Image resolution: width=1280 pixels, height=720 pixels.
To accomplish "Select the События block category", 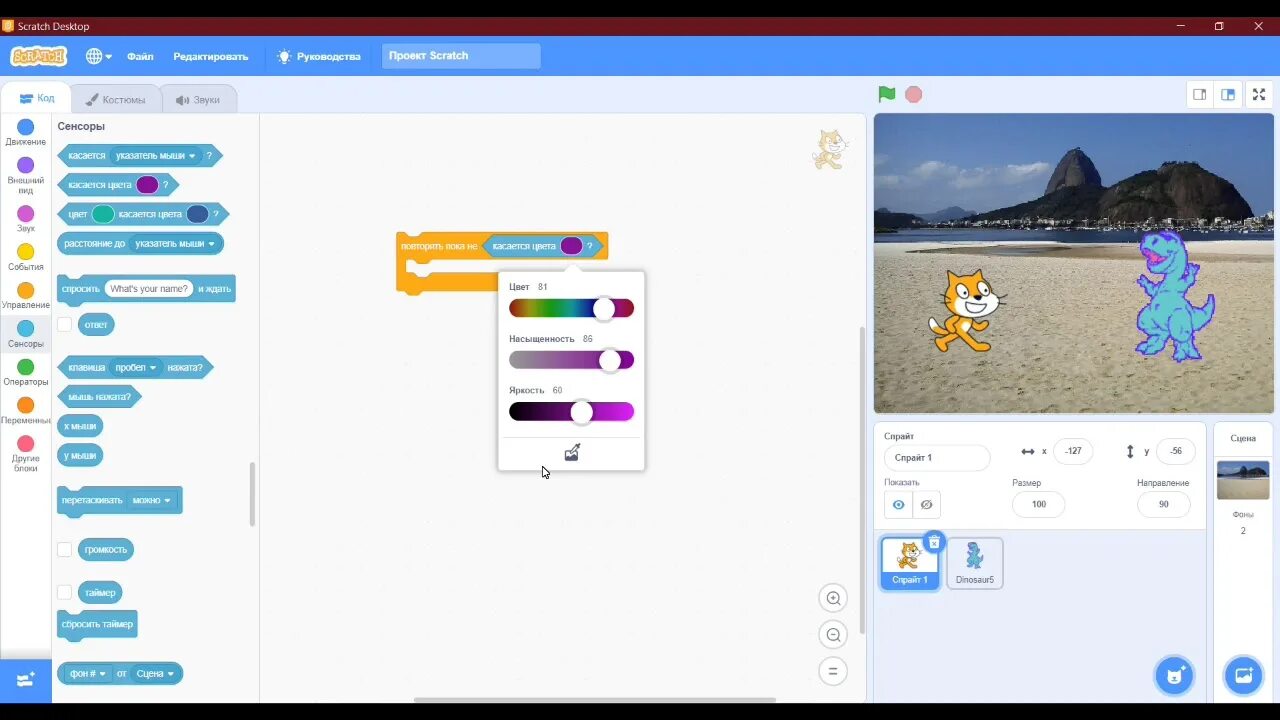I will click(26, 258).
